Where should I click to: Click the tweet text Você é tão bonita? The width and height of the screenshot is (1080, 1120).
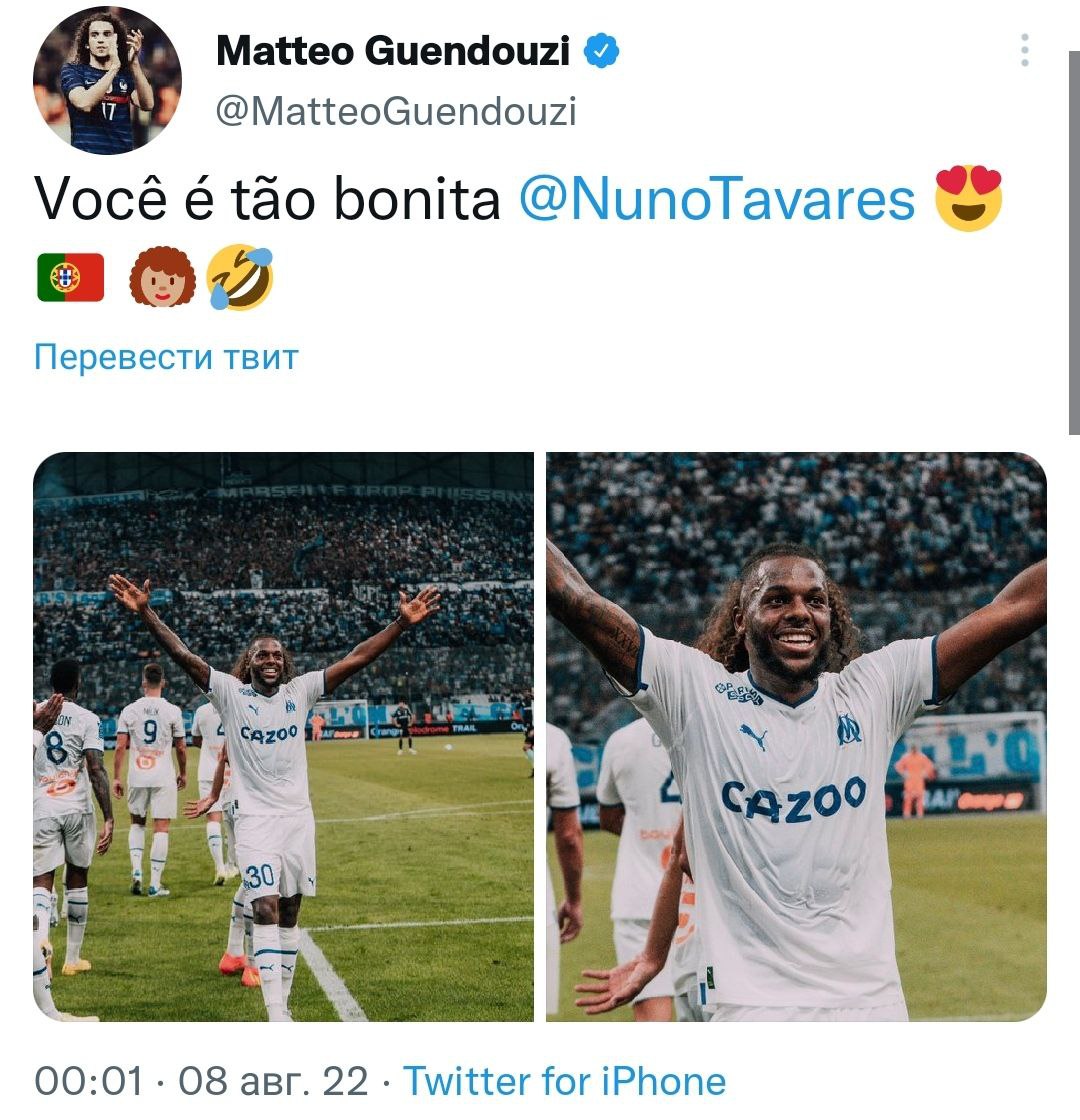(267, 199)
